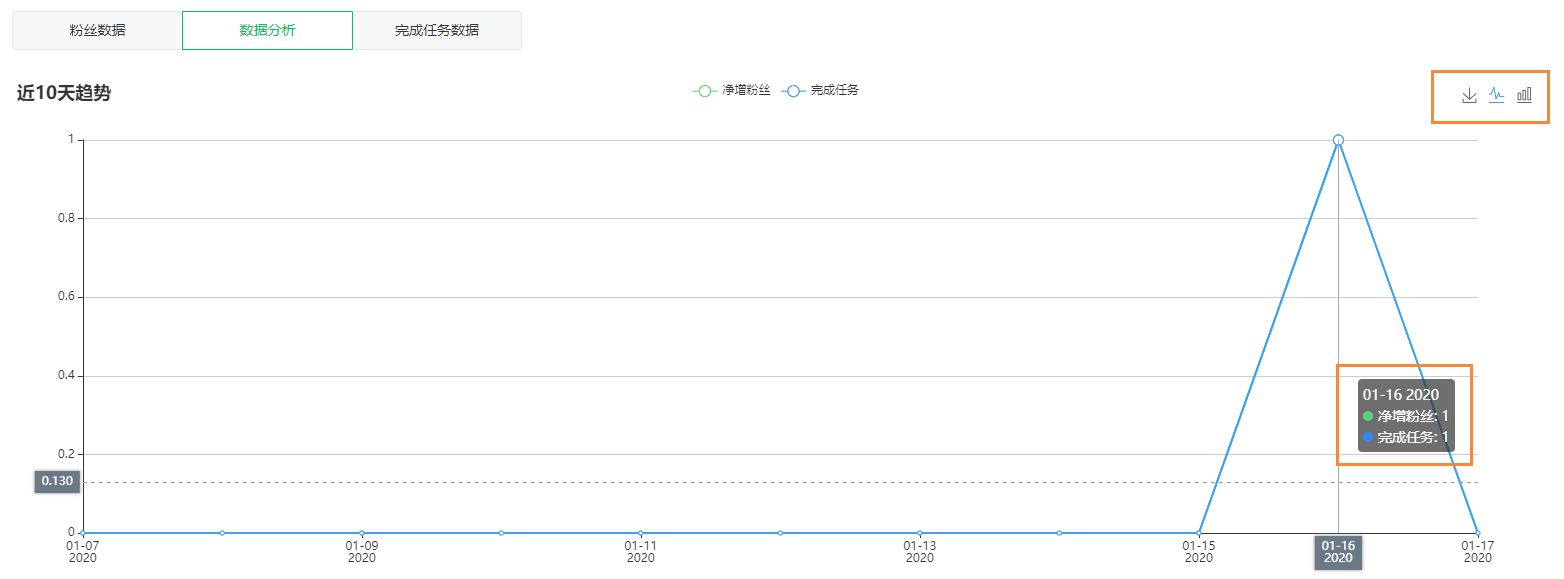Switch chart to bar view icon
The image size is (1564, 579).
pos(1524,95)
